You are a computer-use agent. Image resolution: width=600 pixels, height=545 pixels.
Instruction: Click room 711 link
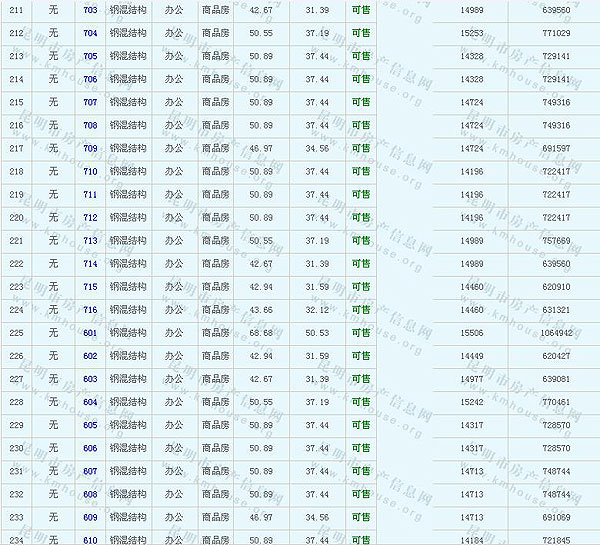tap(90, 194)
